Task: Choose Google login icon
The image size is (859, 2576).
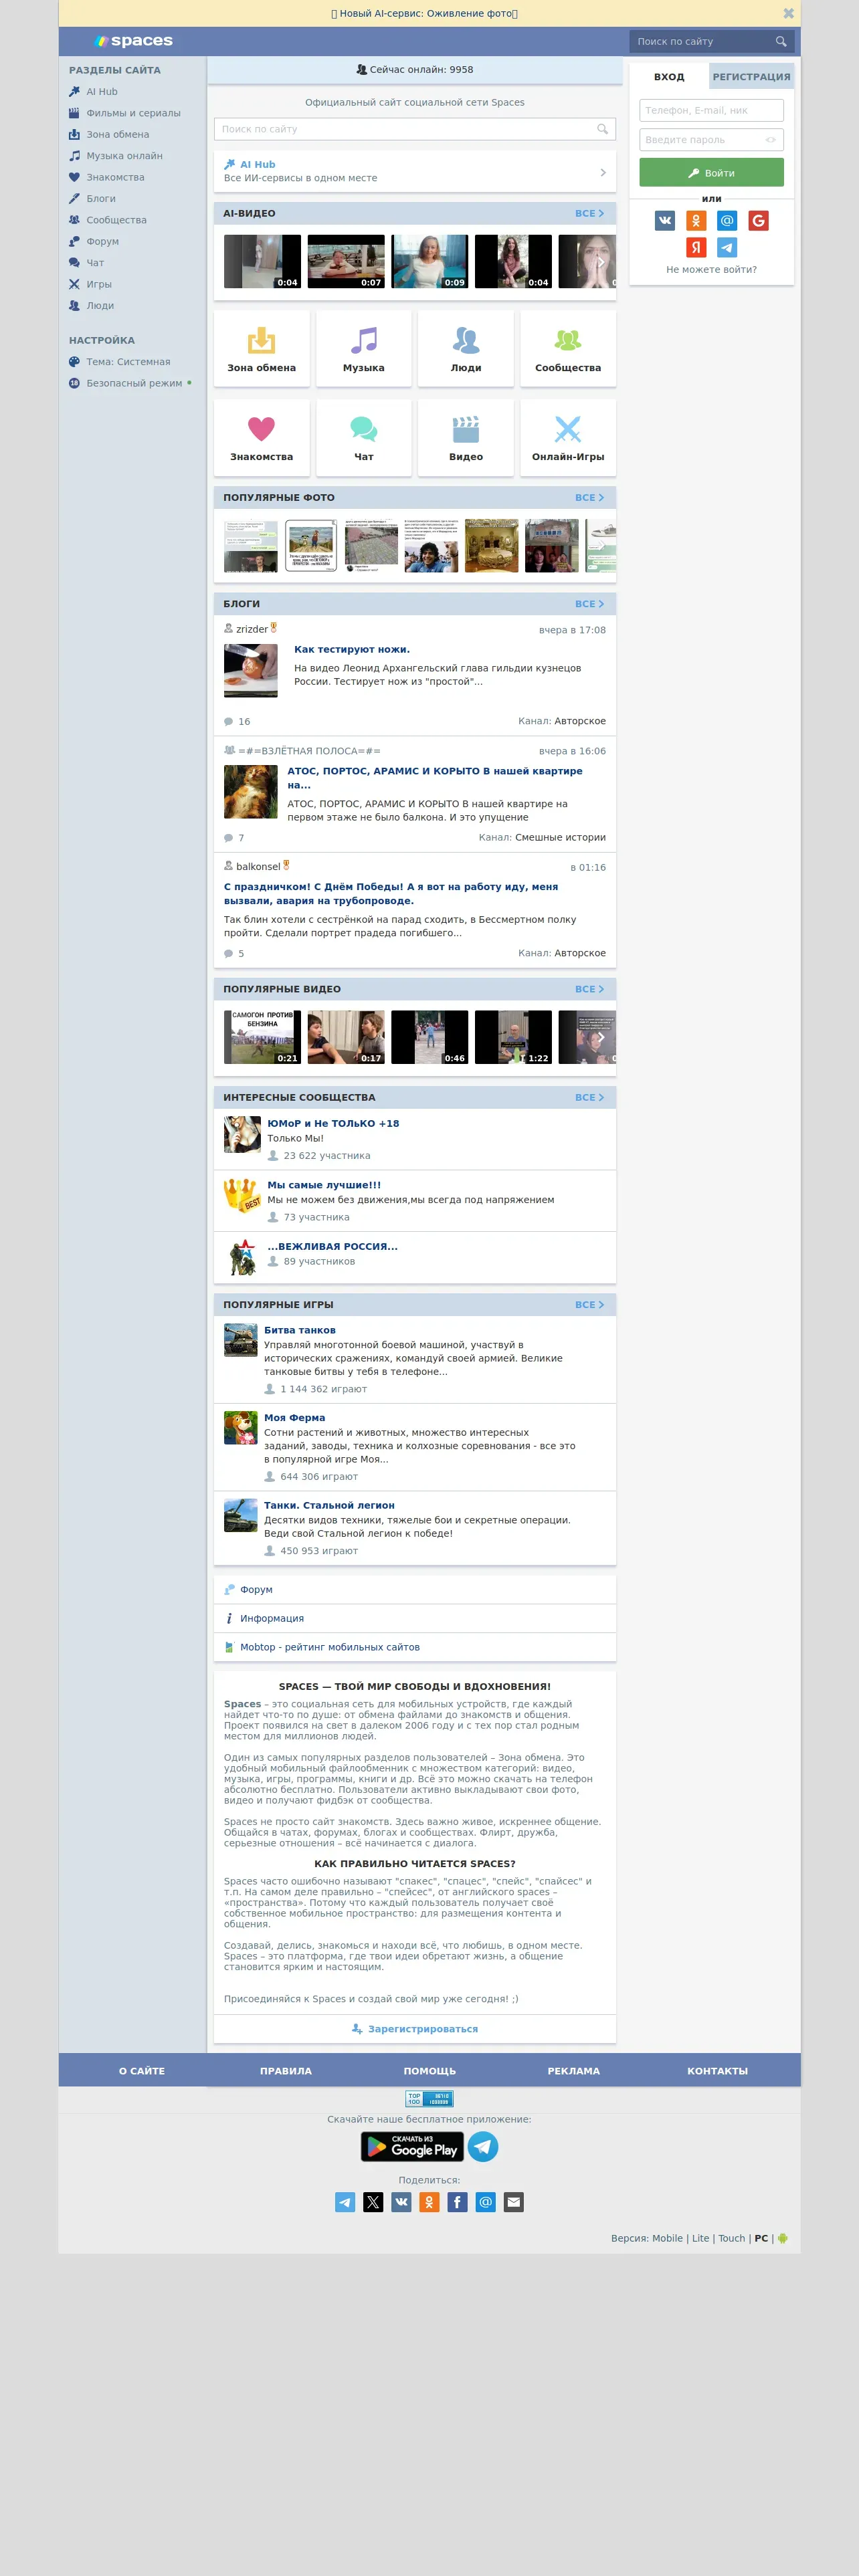Action: point(759,220)
